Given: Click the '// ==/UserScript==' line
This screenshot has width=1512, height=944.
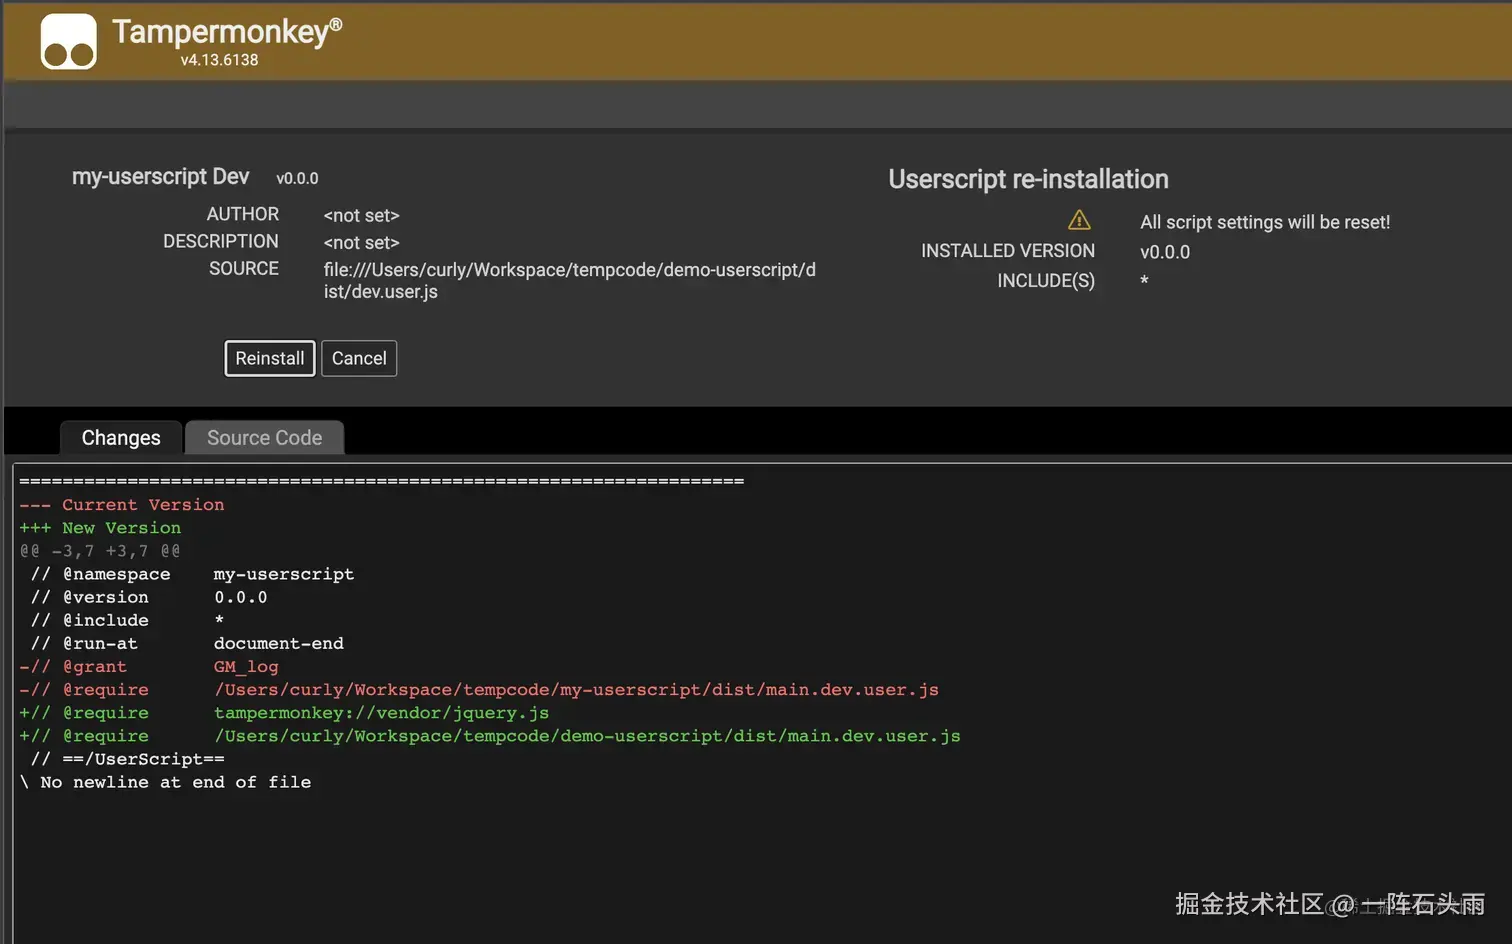Looking at the screenshot, I should pyautogui.click(x=127, y=759).
